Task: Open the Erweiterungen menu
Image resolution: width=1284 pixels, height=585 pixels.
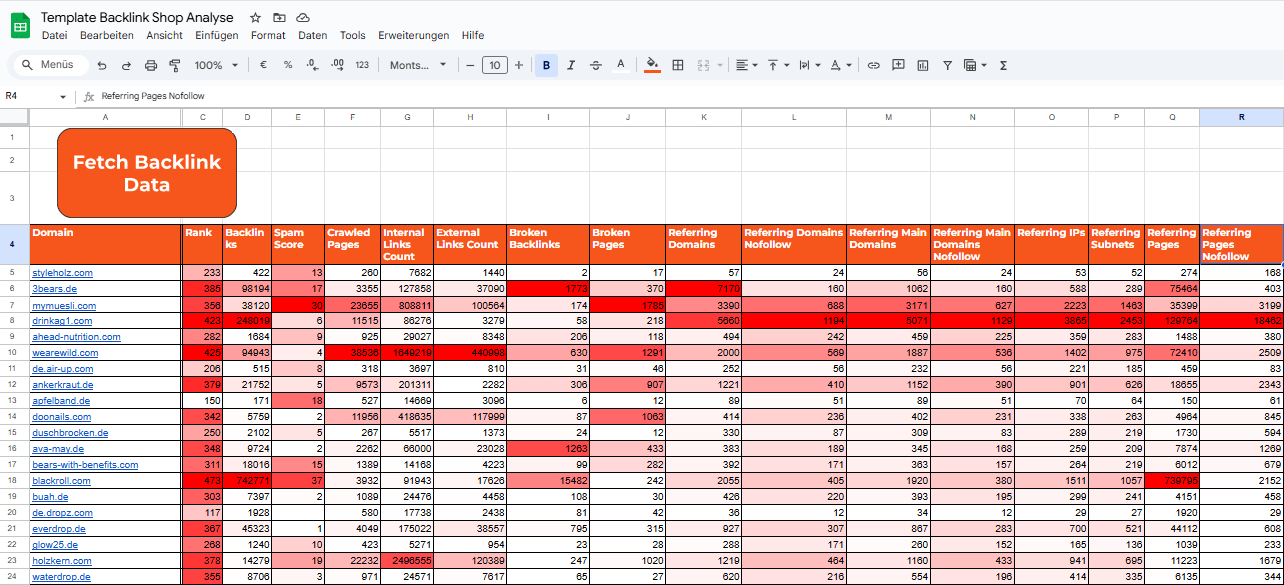Action: (412, 35)
